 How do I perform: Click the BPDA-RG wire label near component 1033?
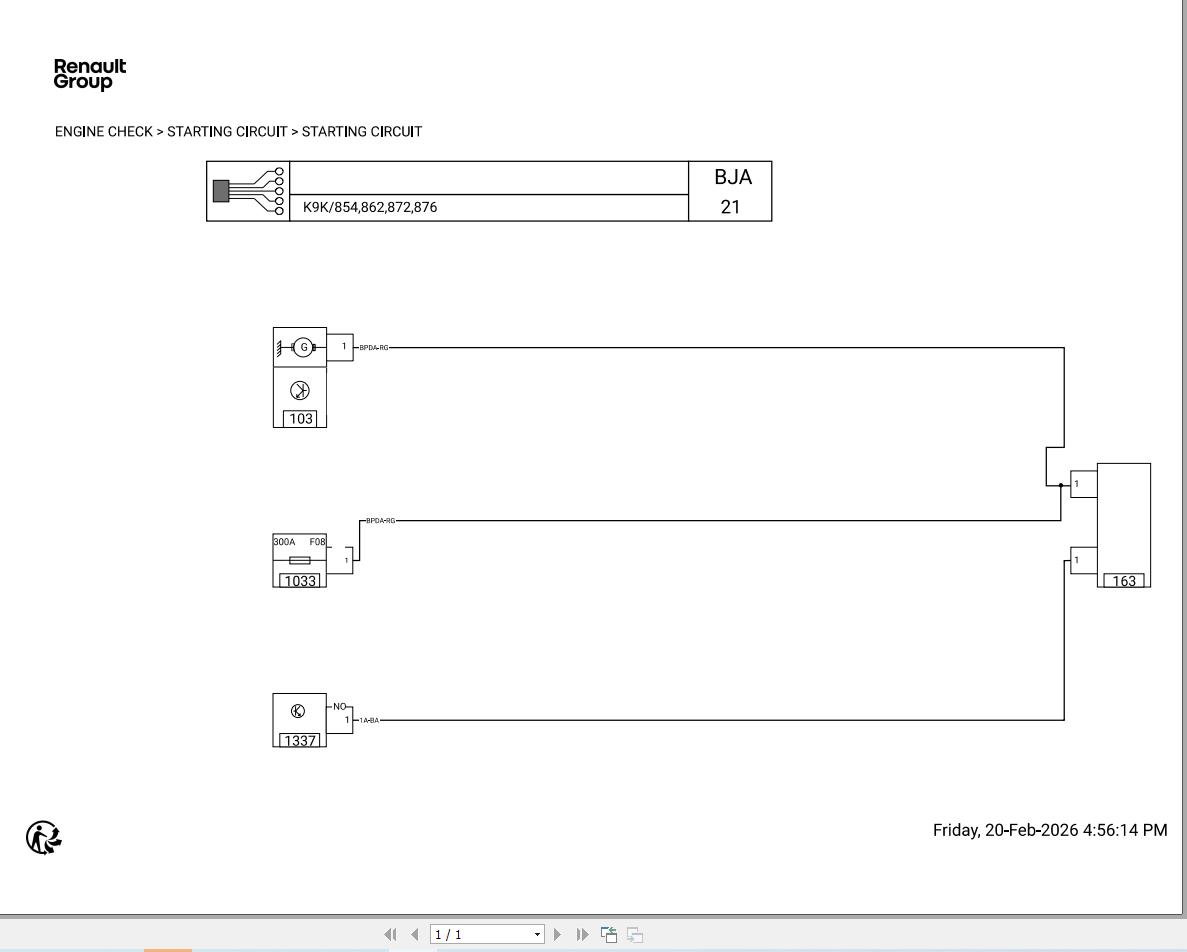click(381, 521)
